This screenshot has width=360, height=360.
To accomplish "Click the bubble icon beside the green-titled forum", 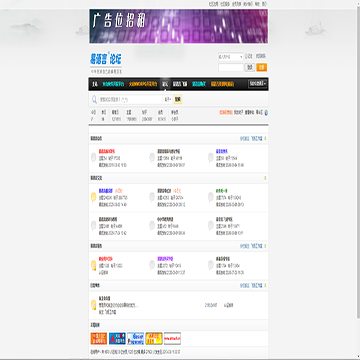I will [x=211, y=197].
